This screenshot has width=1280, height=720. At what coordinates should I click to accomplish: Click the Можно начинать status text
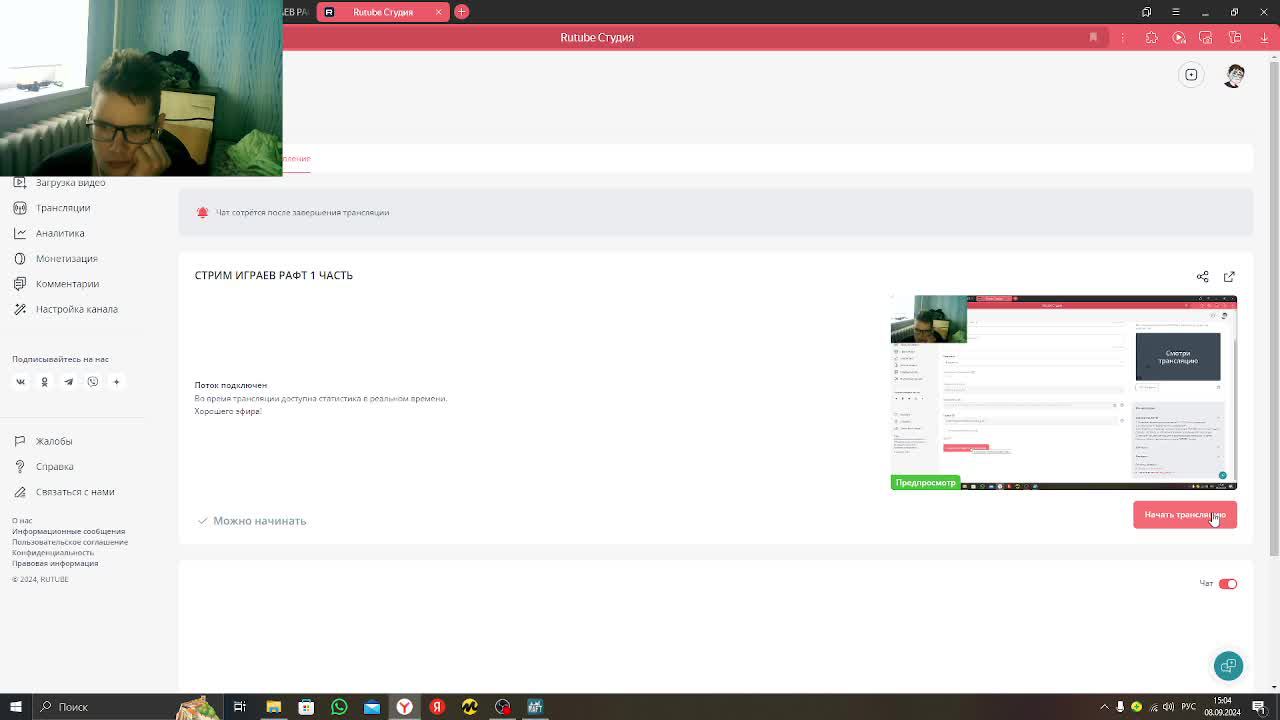(x=259, y=521)
